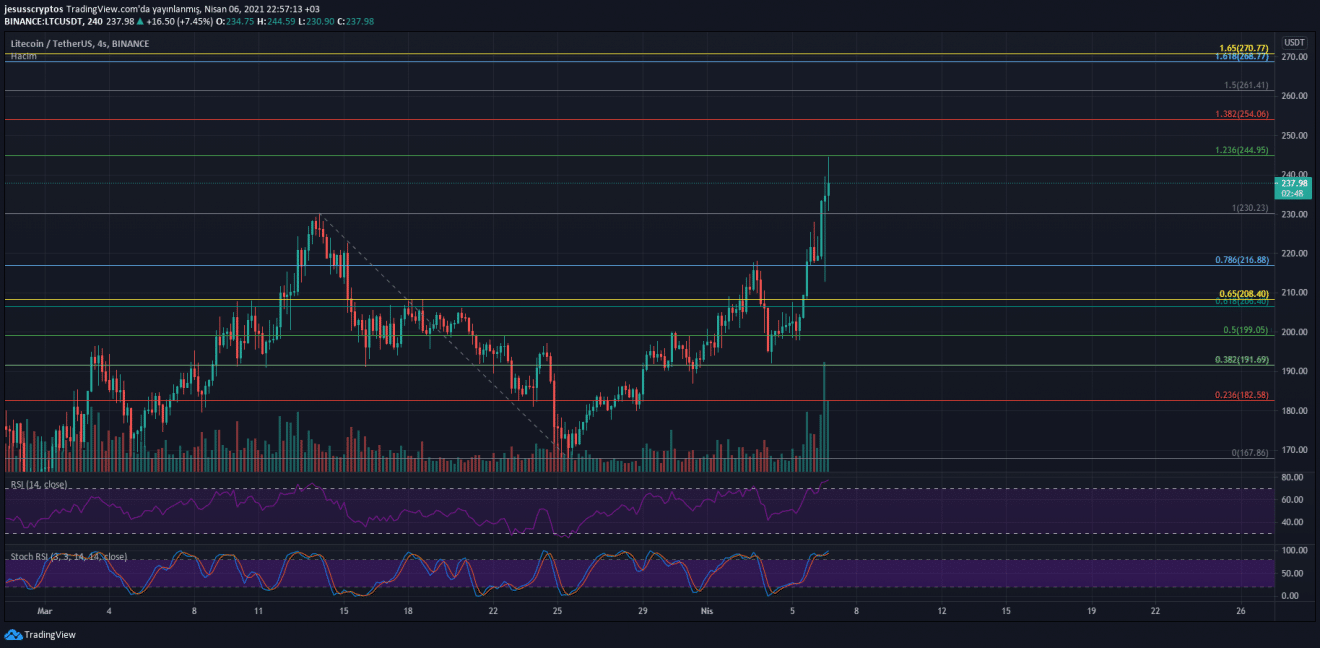Click the Hacim volume indicator label
The height and width of the screenshot is (648, 1320).
click(x=22, y=57)
